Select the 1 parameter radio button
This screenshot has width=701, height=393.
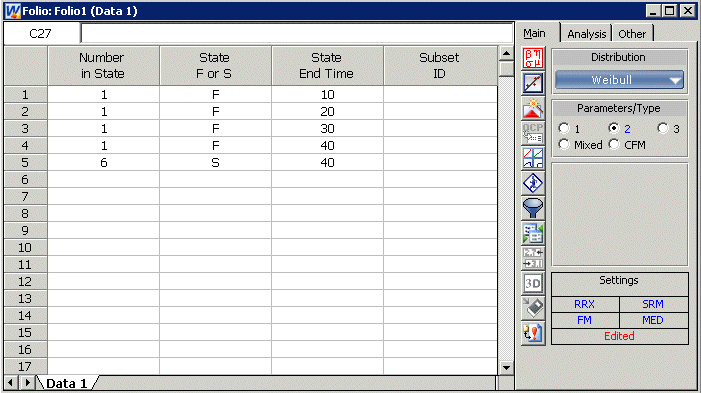pos(564,128)
